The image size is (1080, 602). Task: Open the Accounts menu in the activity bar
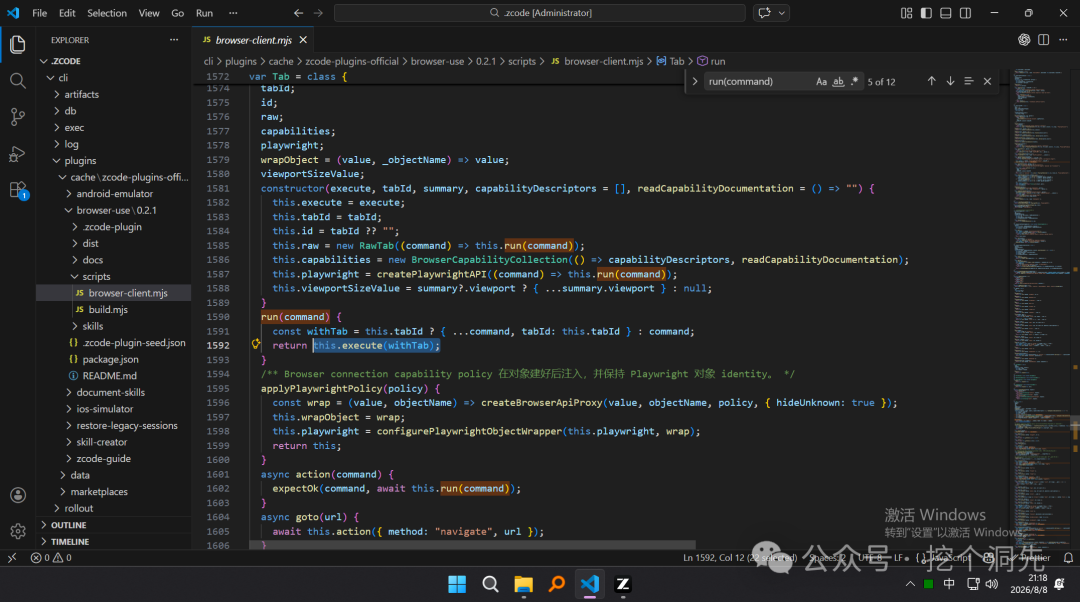pos(18,495)
